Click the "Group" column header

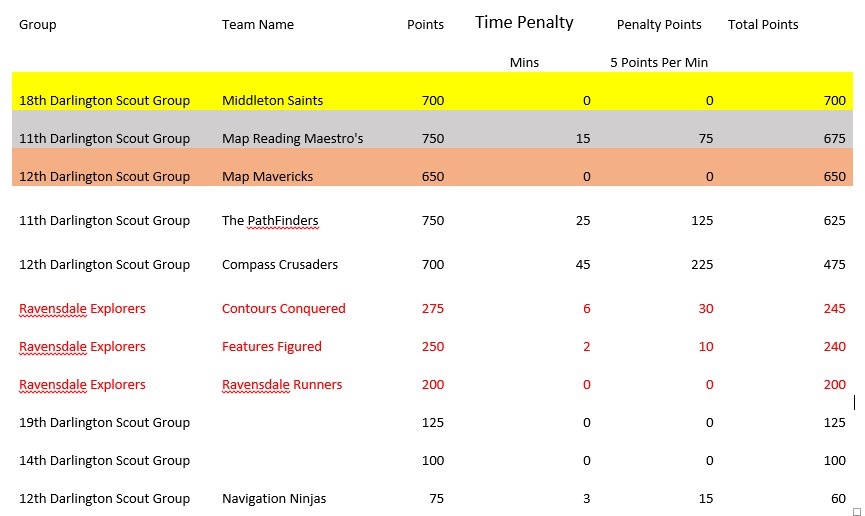(x=38, y=25)
